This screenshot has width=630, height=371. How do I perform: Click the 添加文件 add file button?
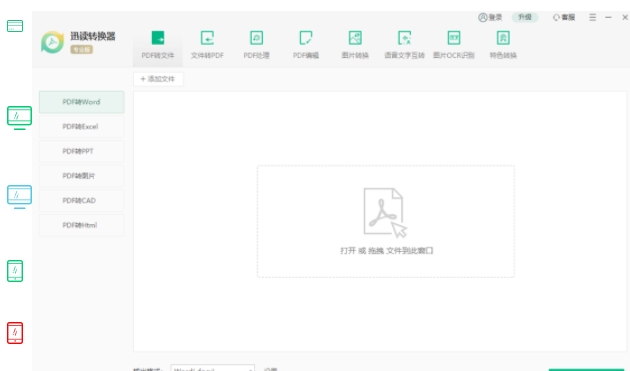tap(158, 79)
